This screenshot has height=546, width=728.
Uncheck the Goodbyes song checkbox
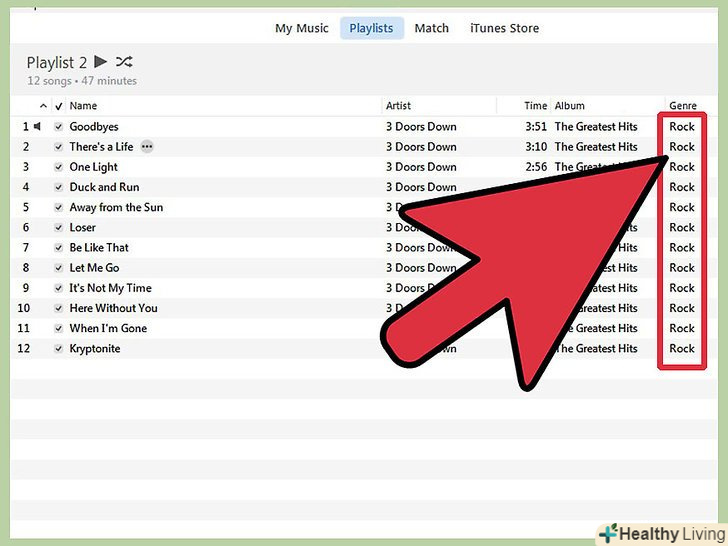pyautogui.click(x=59, y=127)
